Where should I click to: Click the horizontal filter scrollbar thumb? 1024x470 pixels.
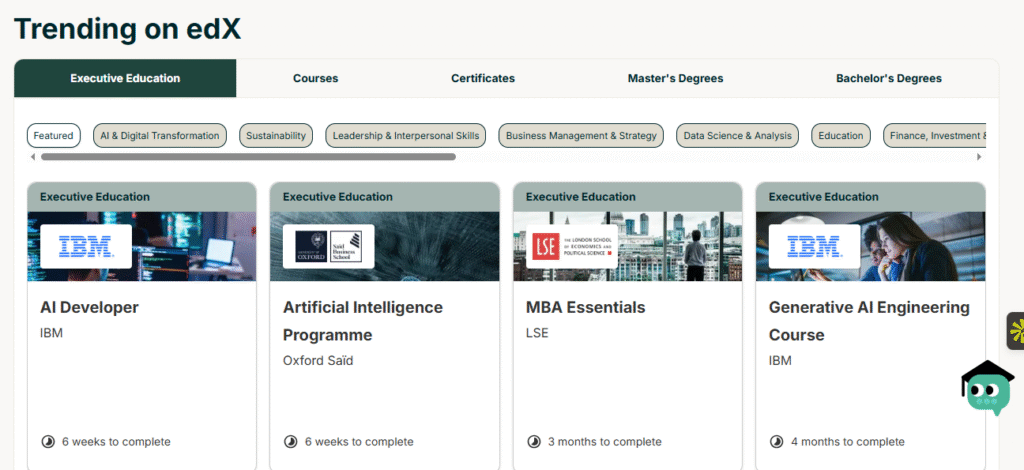point(248,157)
